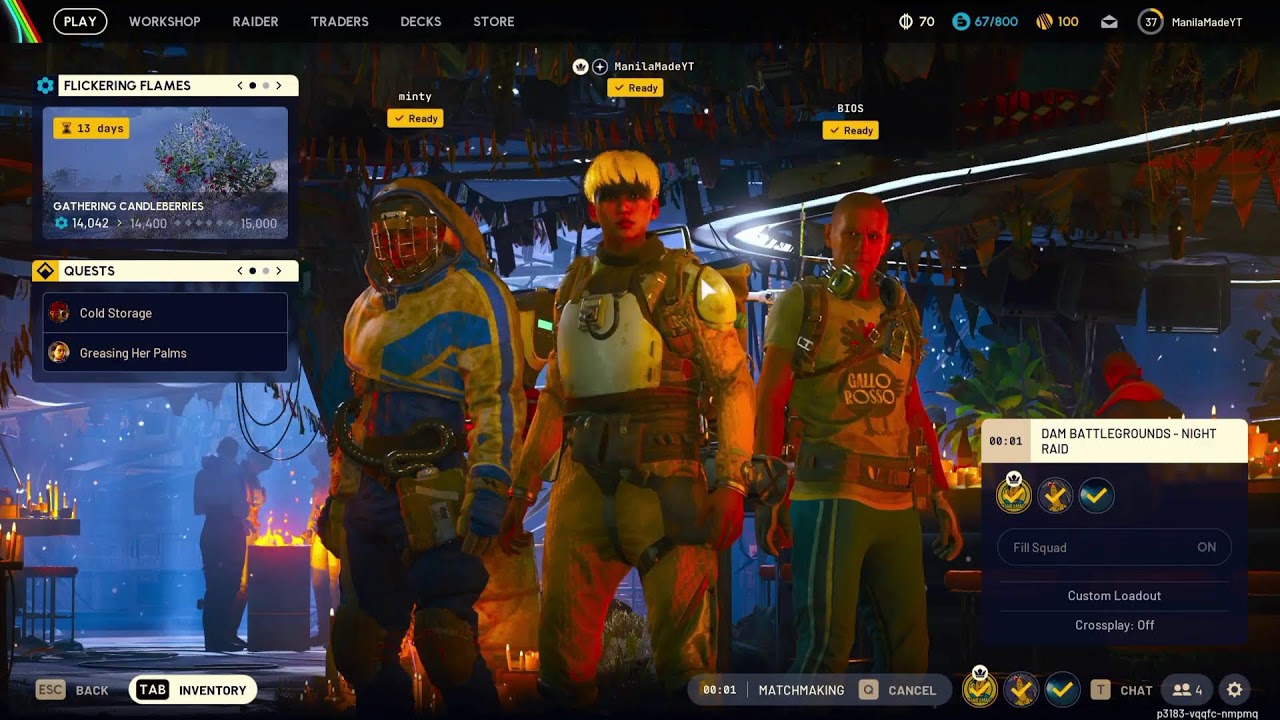Open the DECKS tab
This screenshot has width=1280, height=720.
click(x=420, y=21)
